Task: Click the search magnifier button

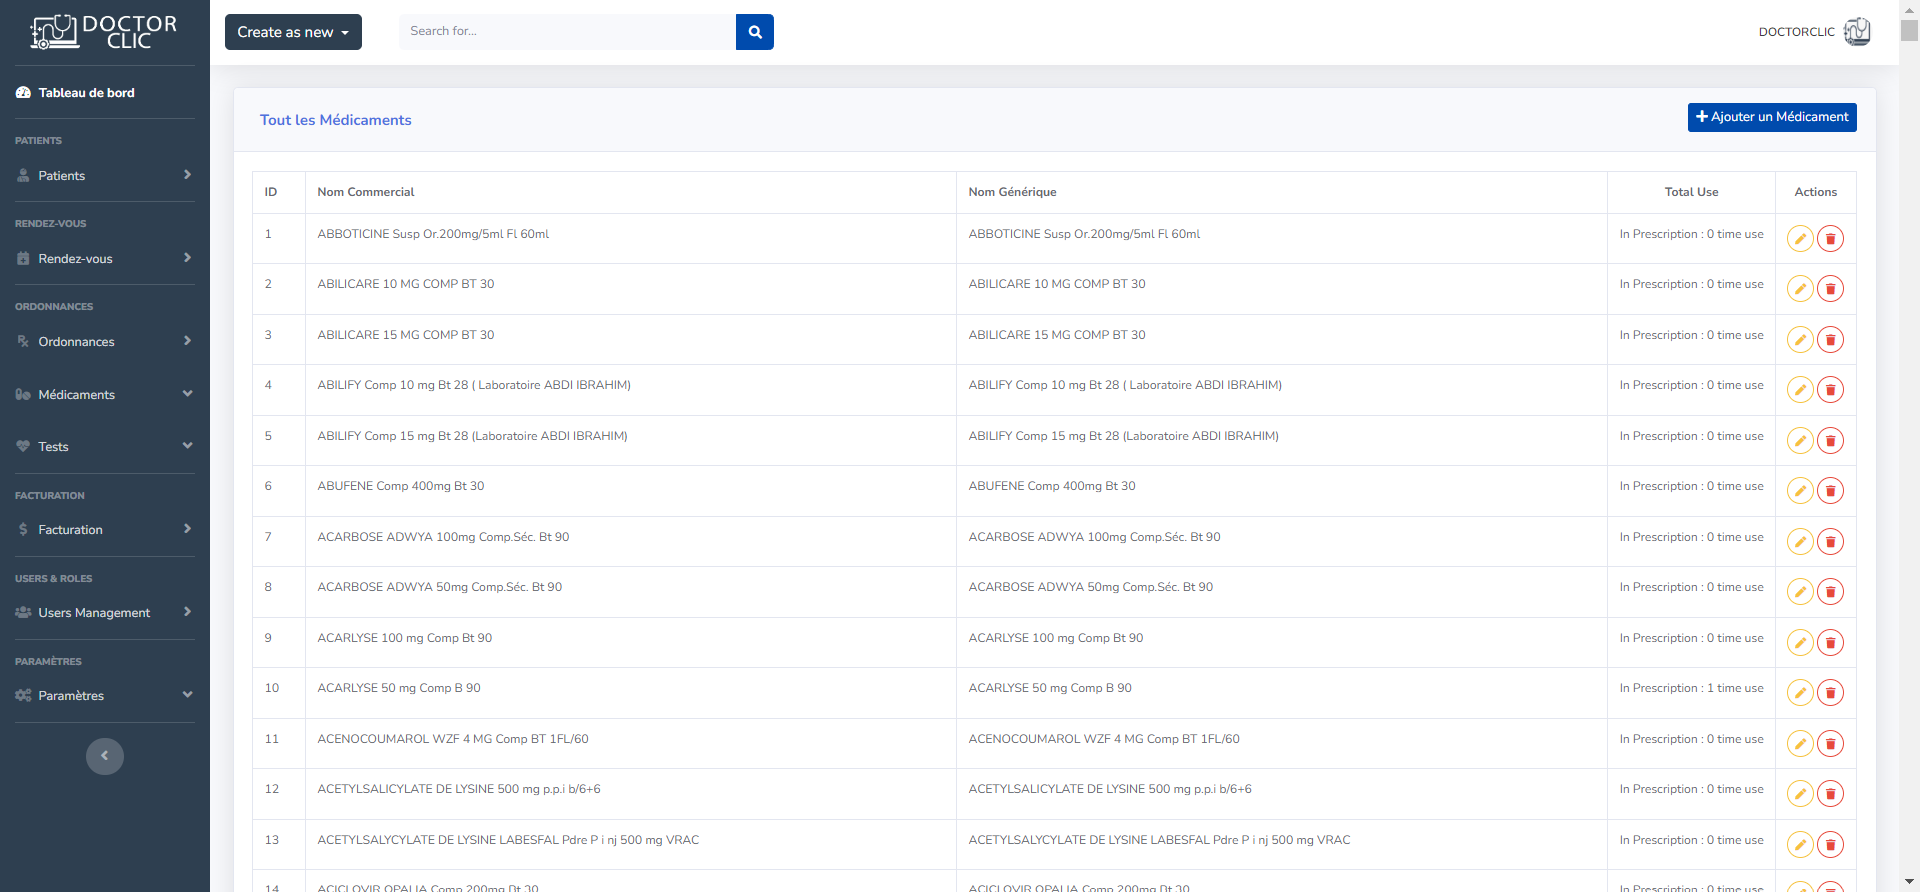Action: [x=755, y=32]
